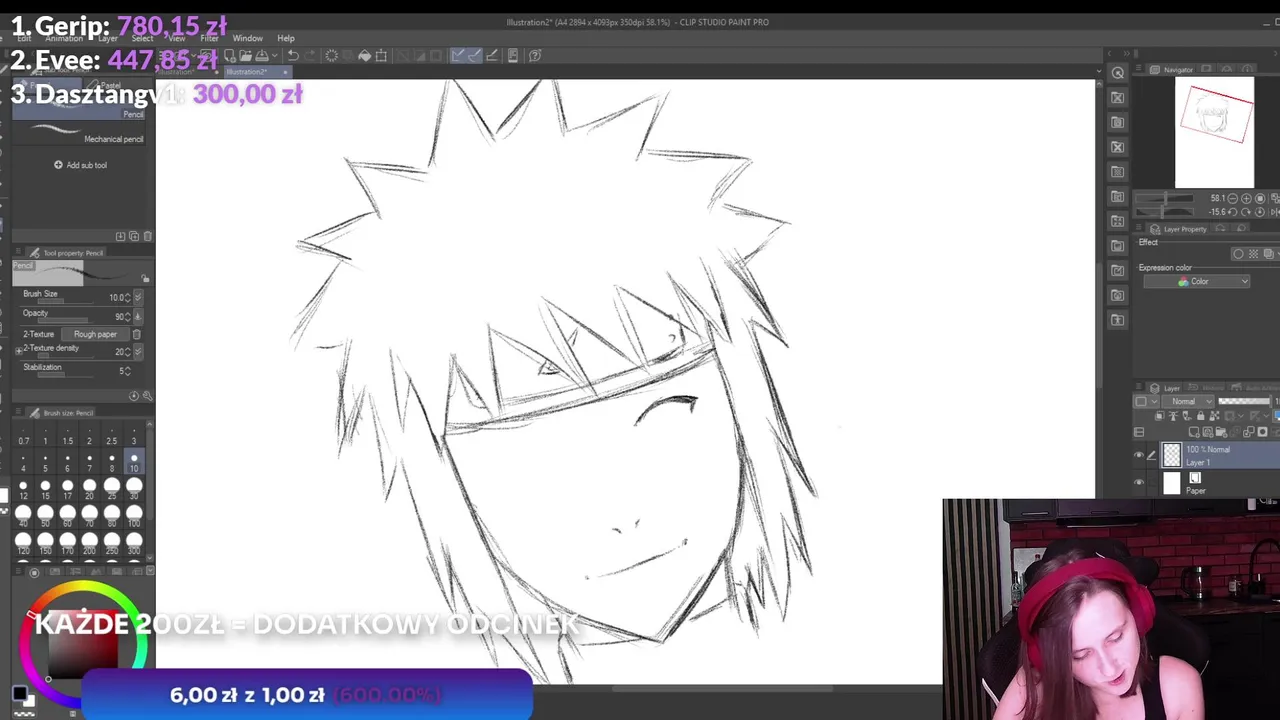Click the Scale/Rotate transform icon in the command bar
This screenshot has width=1280, height=720.
pos(381,56)
